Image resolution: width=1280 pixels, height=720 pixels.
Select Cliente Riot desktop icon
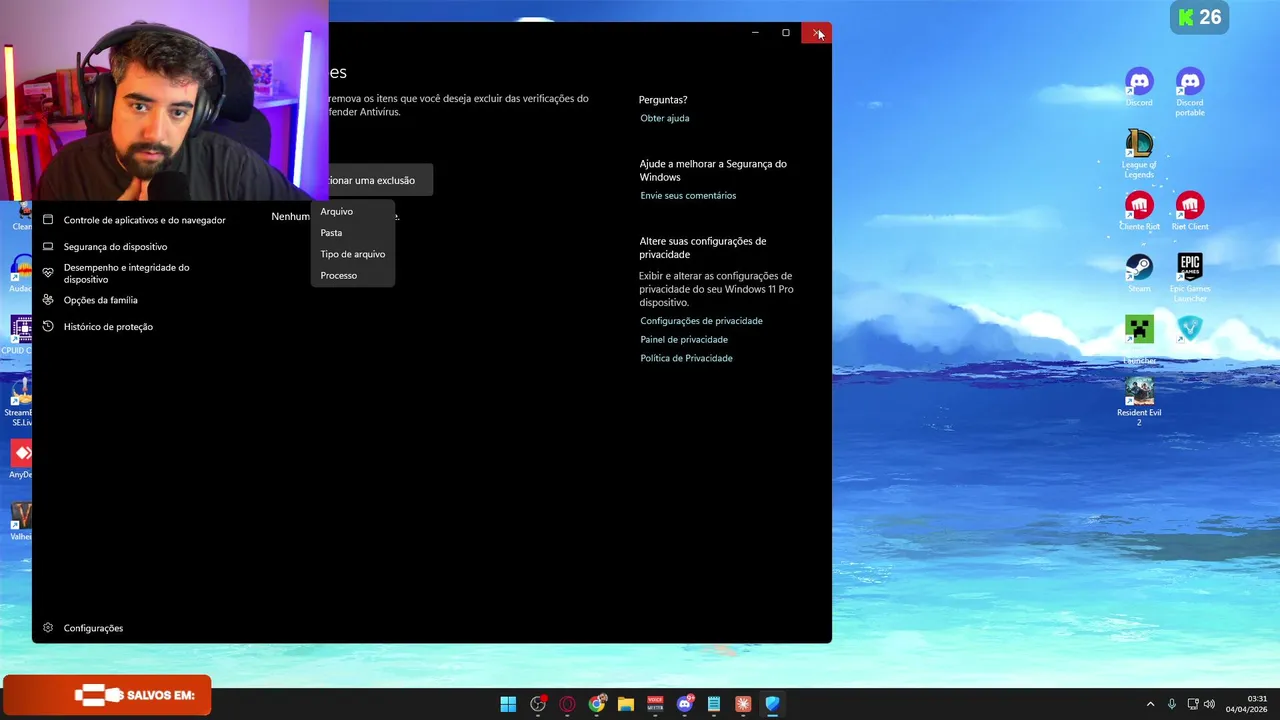point(1139,211)
